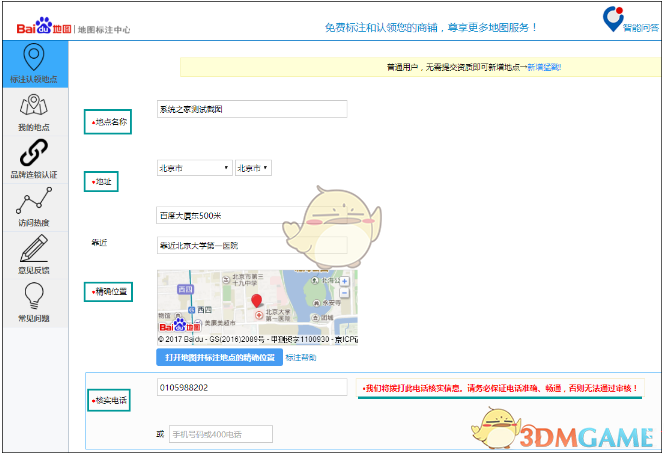This screenshot has width=664, height=456.
Task: Expand the province dropdown showing 北京市
Action: click(194, 168)
